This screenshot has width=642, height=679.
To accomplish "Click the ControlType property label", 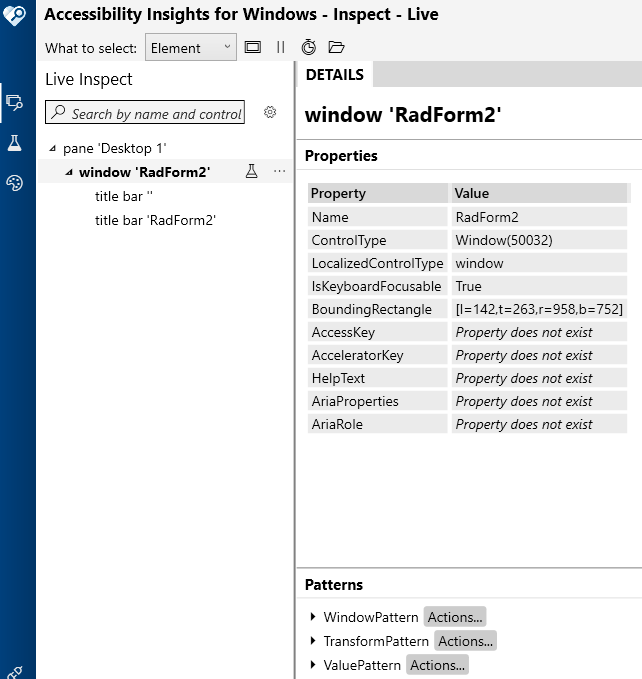I will tap(377, 240).
